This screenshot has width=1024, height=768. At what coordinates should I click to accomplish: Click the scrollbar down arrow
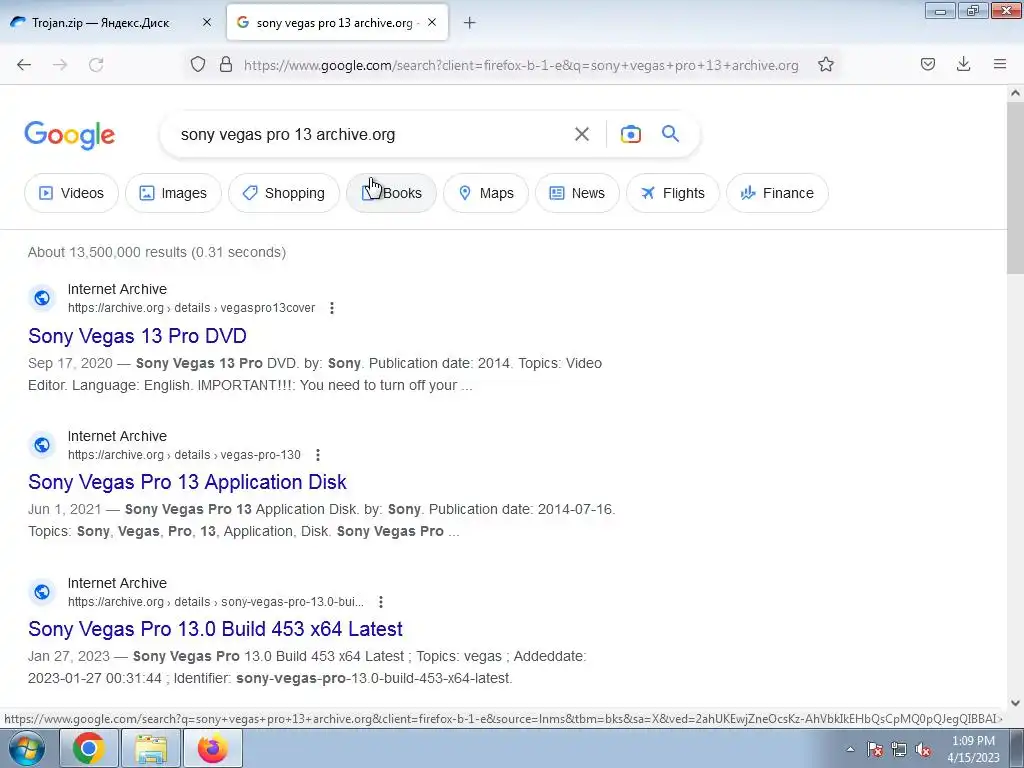pyautogui.click(x=1015, y=703)
